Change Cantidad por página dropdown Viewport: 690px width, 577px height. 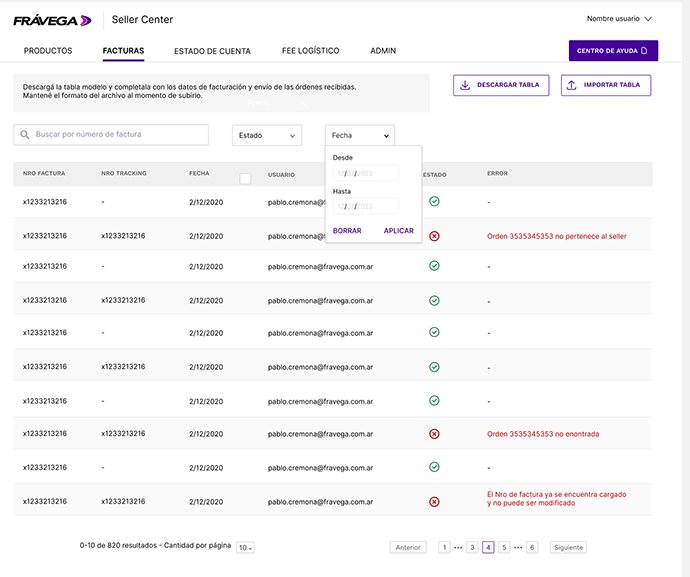pyautogui.click(x=245, y=548)
